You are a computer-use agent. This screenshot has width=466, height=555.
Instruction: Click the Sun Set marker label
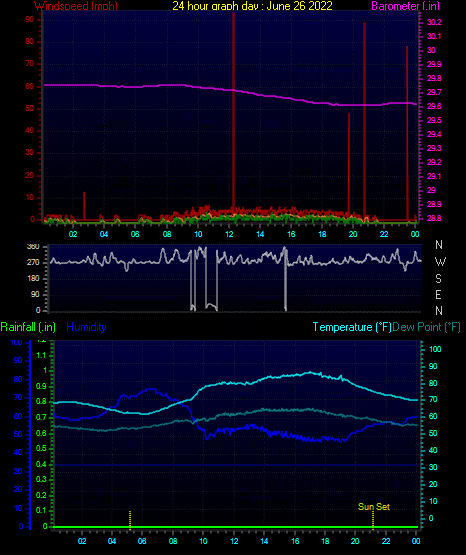point(374,507)
